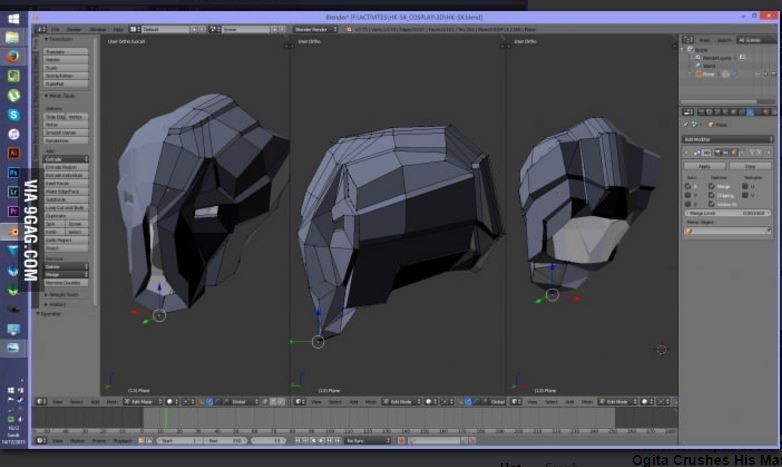Open Skype from the Windows taskbar
This screenshot has width=782, height=467.
tap(13, 114)
